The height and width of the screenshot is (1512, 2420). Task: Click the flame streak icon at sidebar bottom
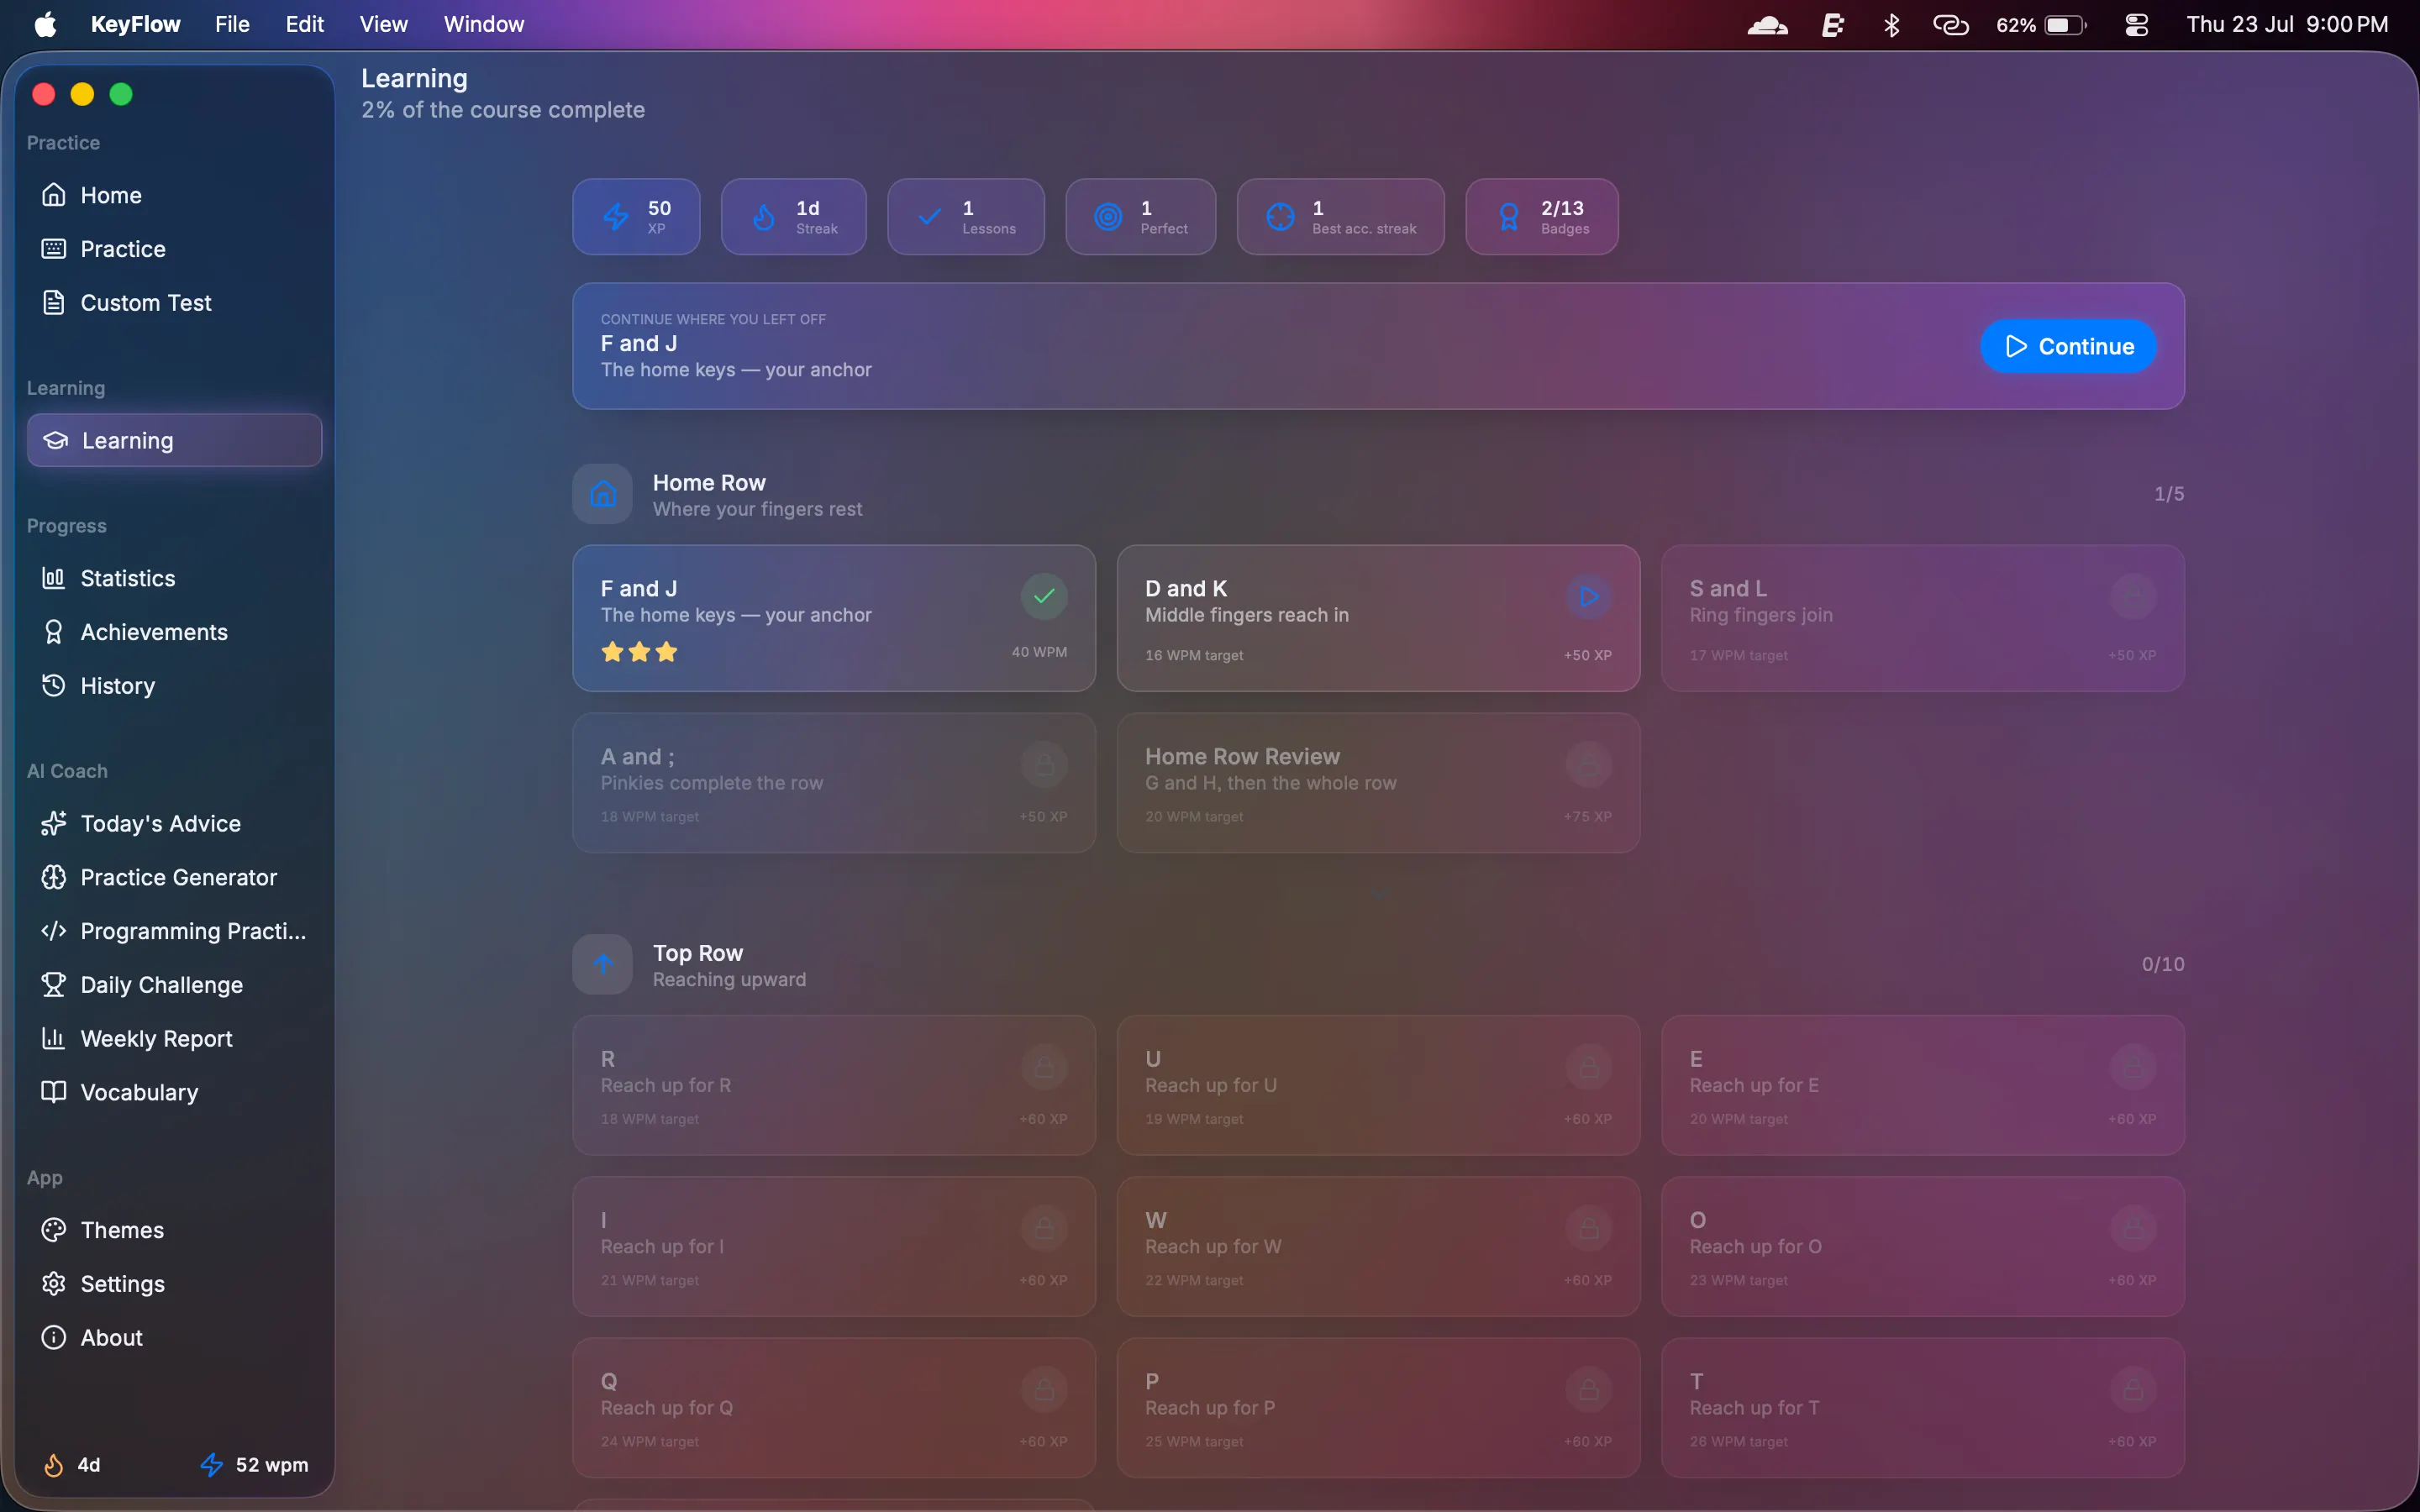[53, 1465]
